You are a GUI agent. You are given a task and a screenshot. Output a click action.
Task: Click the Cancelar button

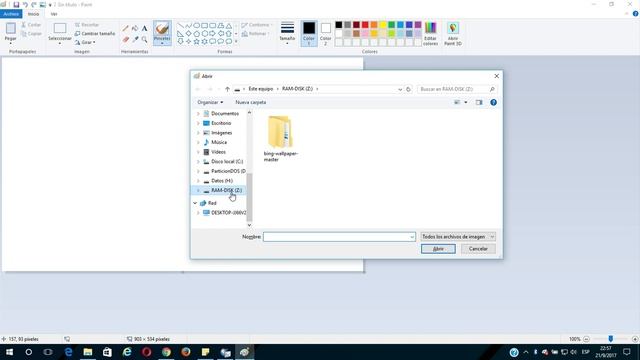[478, 249]
